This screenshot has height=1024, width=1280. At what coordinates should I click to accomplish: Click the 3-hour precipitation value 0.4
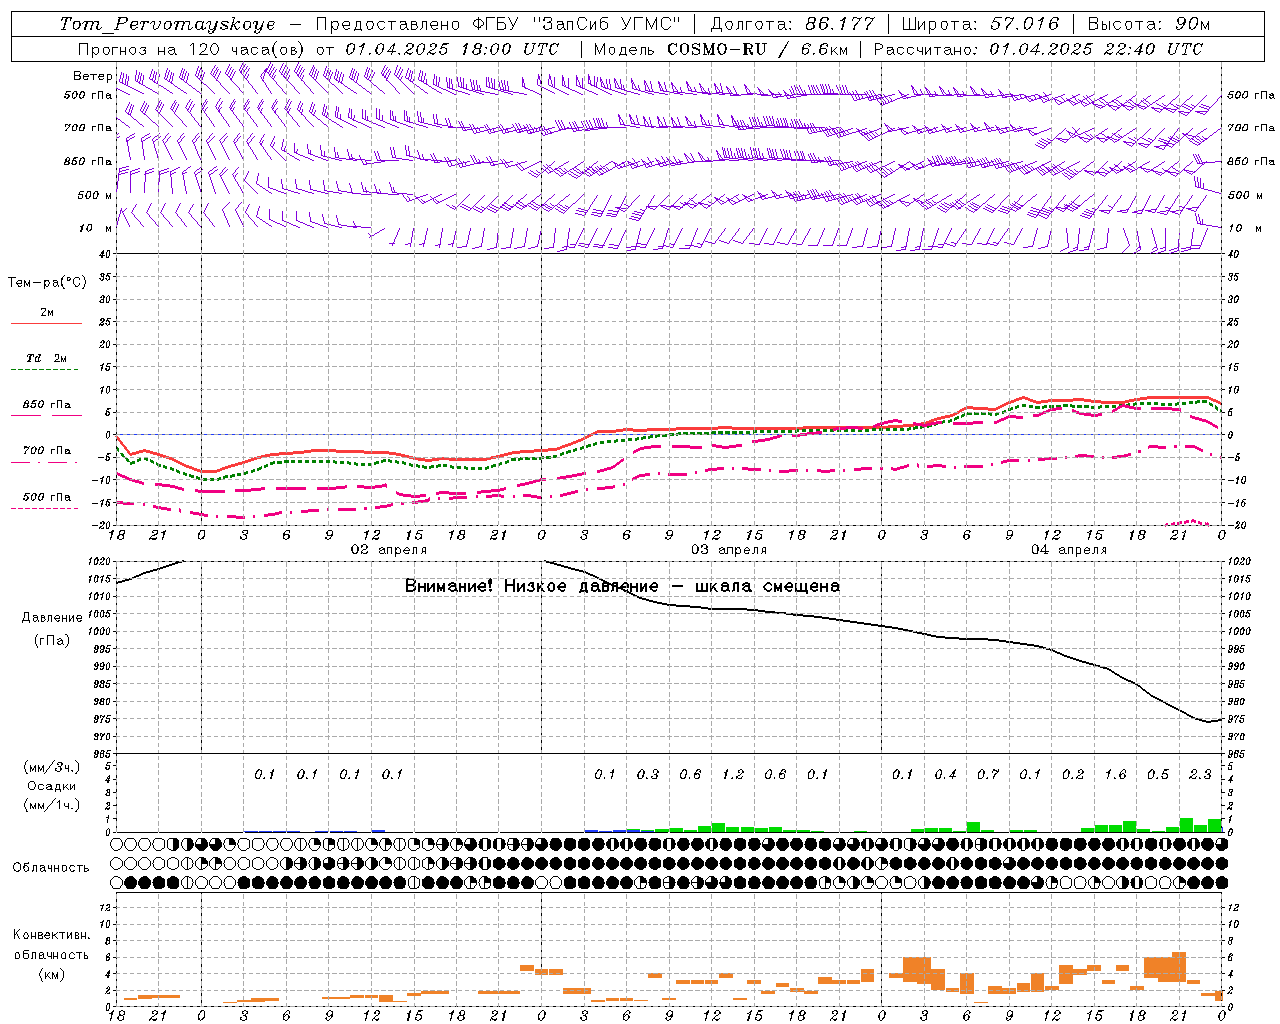click(x=945, y=775)
